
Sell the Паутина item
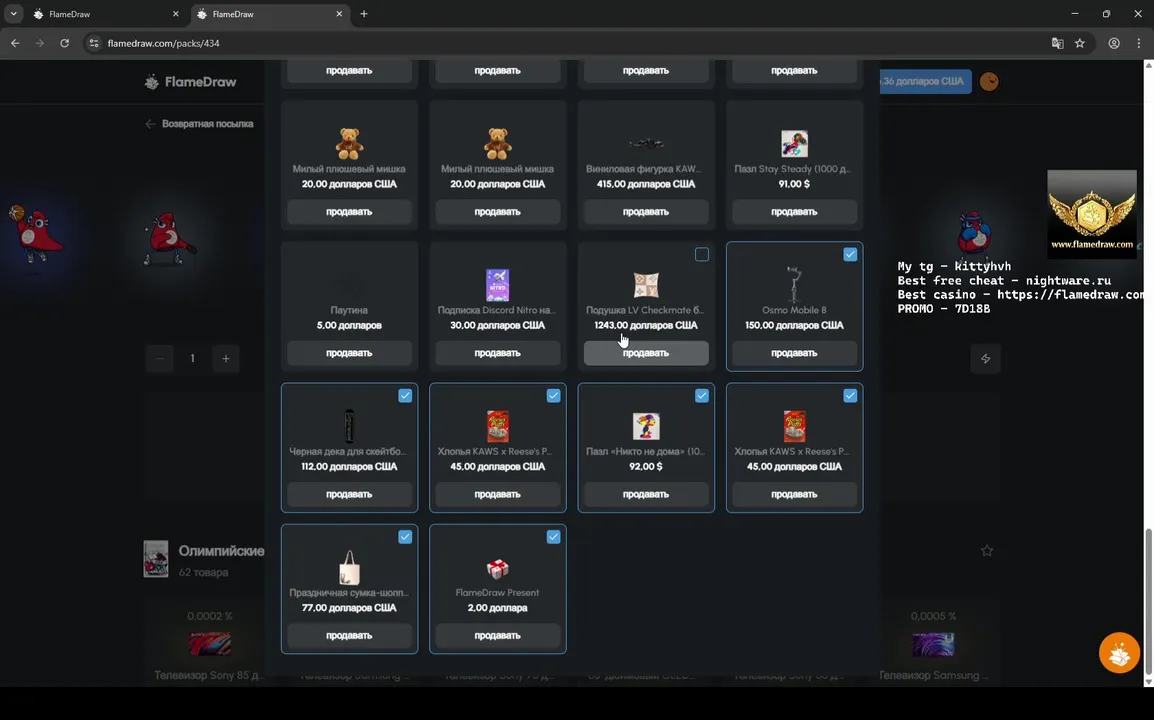pyautogui.click(x=349, y=353)
